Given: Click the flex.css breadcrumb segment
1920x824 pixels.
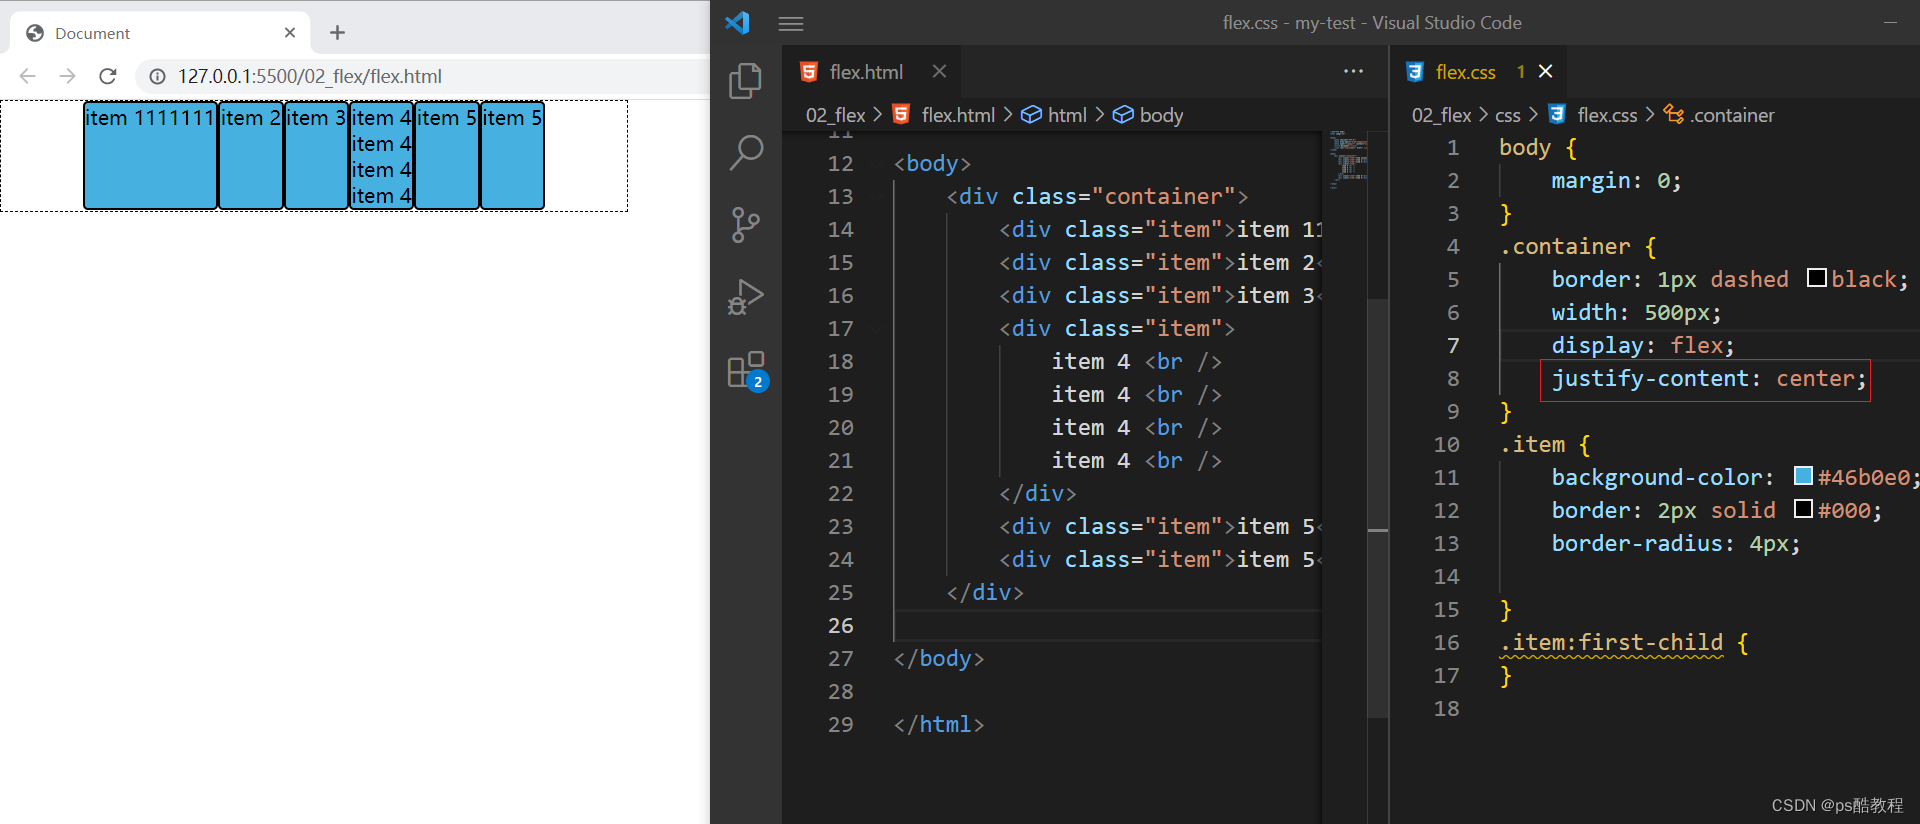Looking at the screenshot, I should [1593, 115].
